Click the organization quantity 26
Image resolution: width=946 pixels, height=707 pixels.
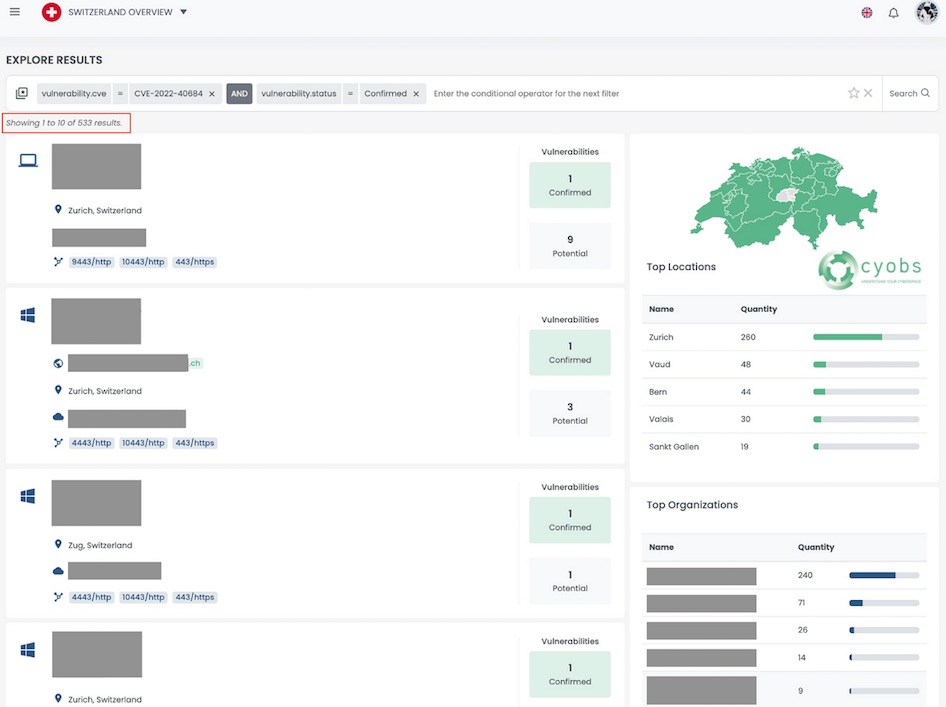coord(802,630)
